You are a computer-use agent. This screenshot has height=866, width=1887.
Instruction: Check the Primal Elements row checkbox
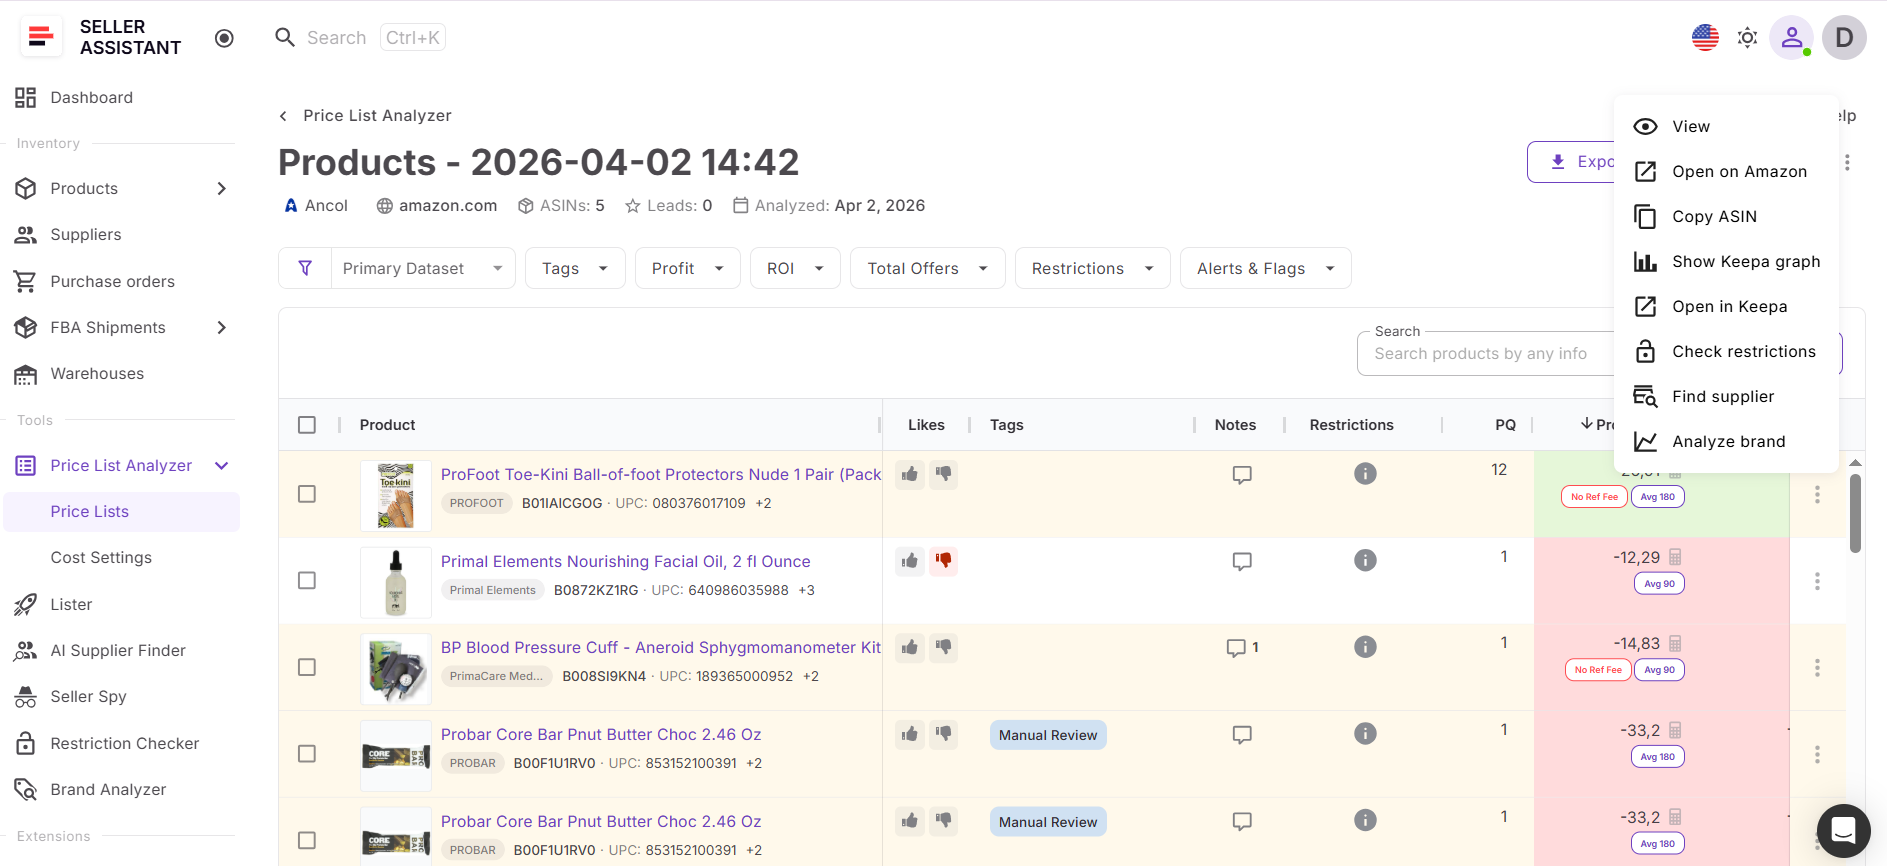[307, 581]
